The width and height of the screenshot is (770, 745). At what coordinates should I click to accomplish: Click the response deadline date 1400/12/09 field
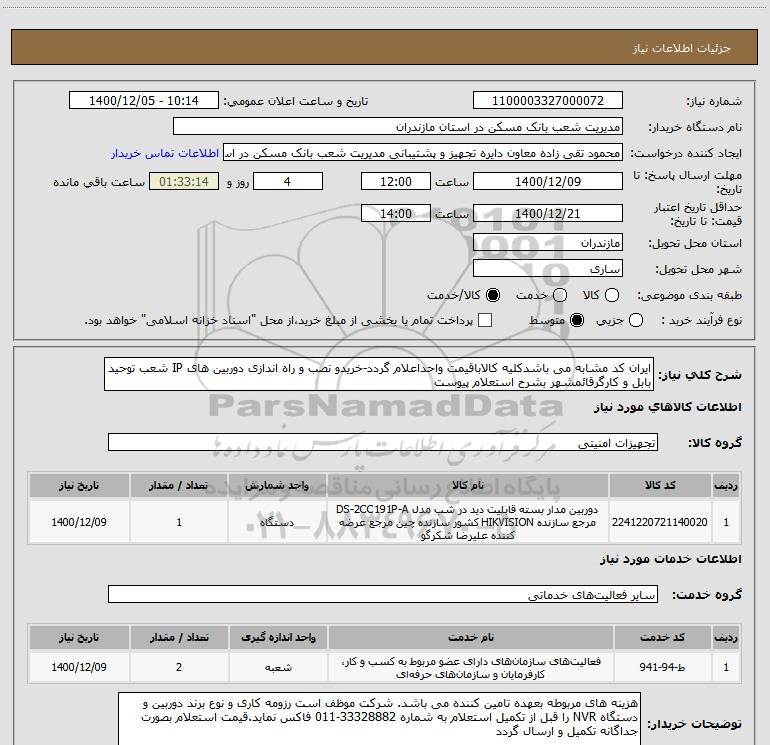548,182
